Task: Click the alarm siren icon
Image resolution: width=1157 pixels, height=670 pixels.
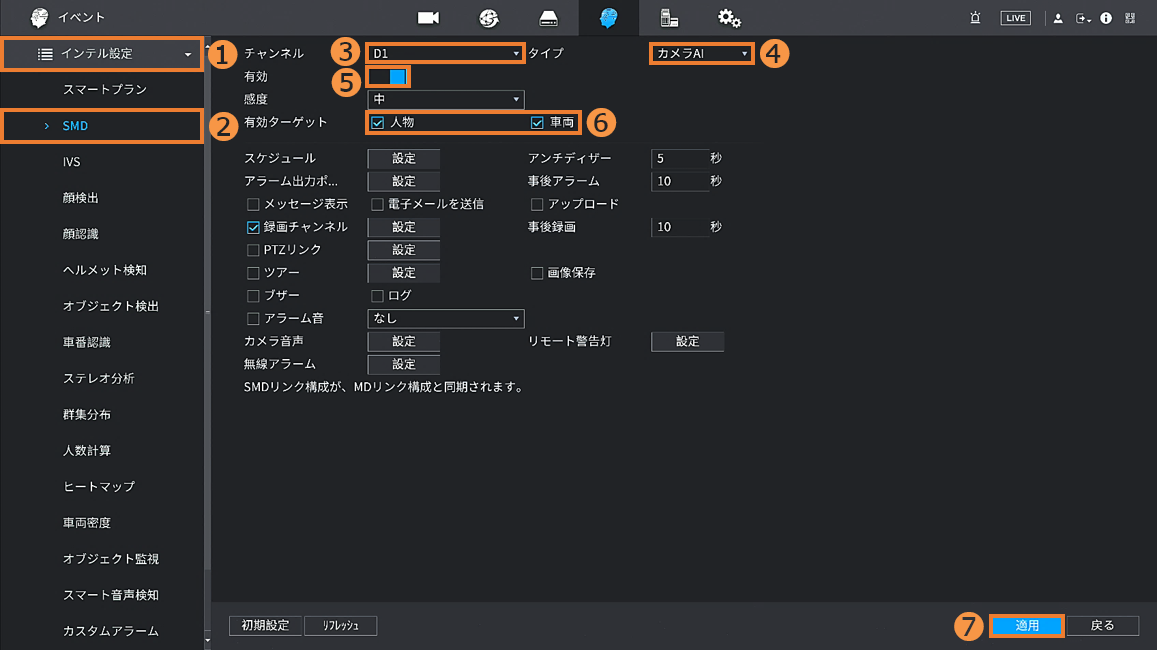Action: click(x=975, y=18)
